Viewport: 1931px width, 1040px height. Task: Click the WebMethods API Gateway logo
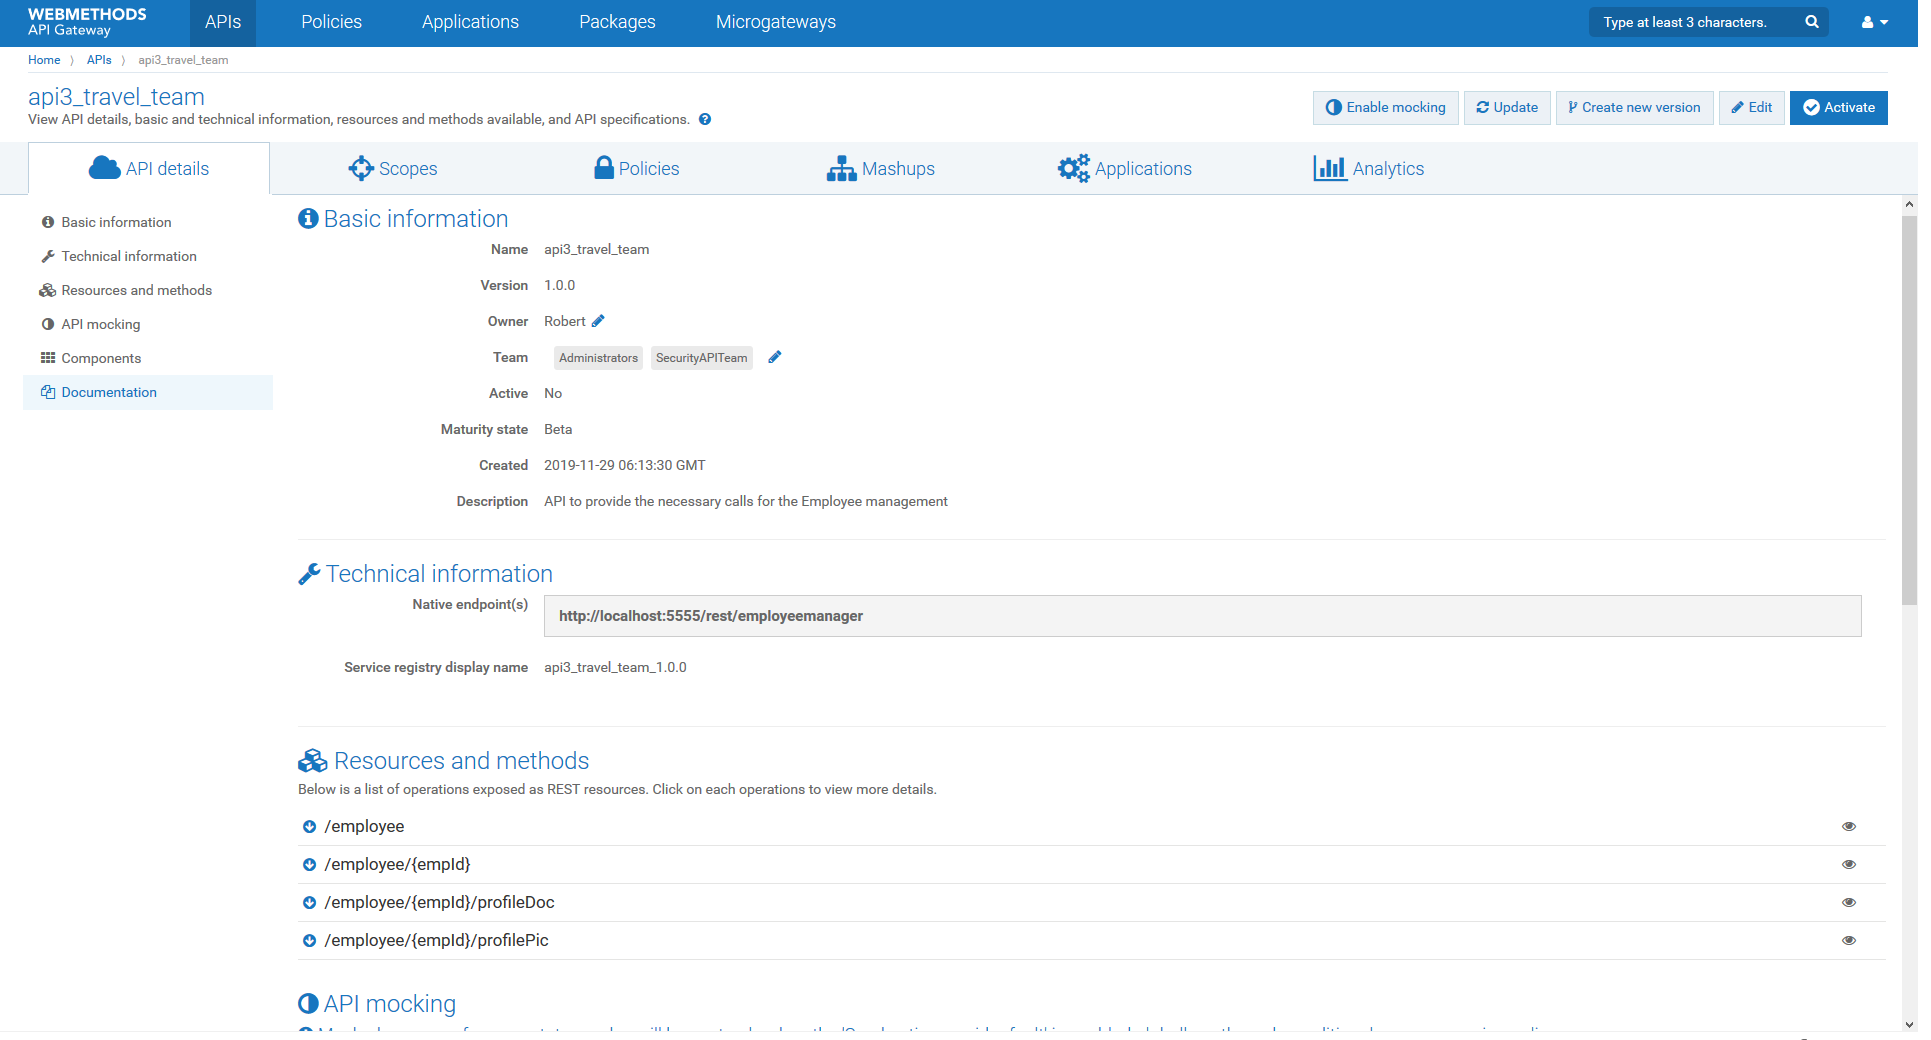[87, 22]
